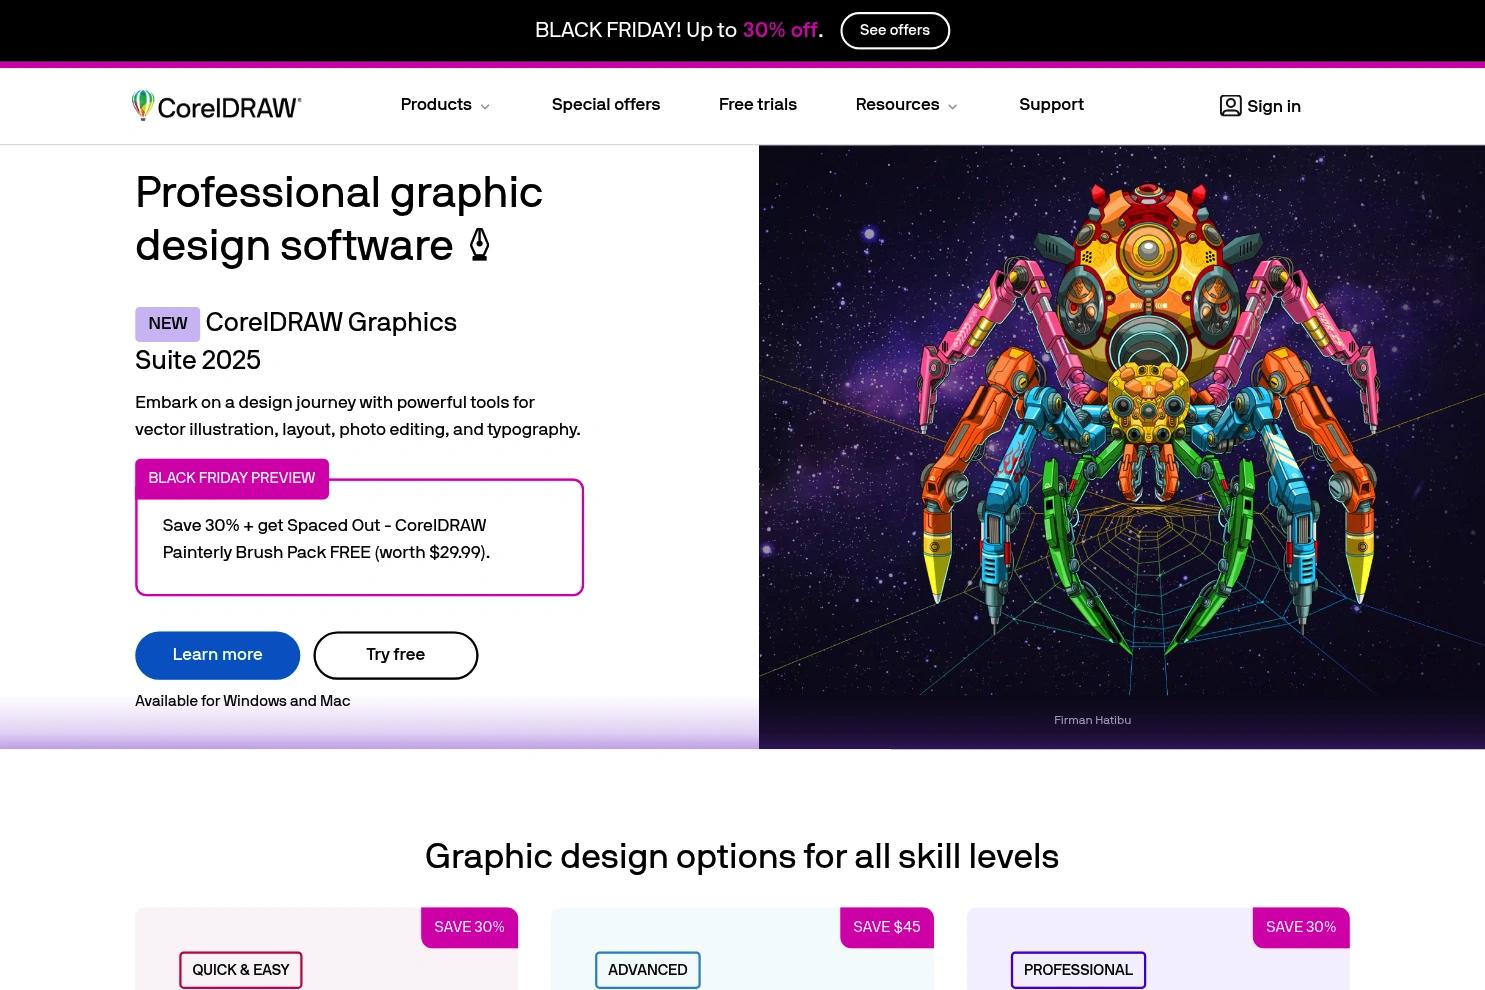The height and width of the screenshot is (990, 1485).
Task: Click the Sign in link
Action: pos(1274,106)
